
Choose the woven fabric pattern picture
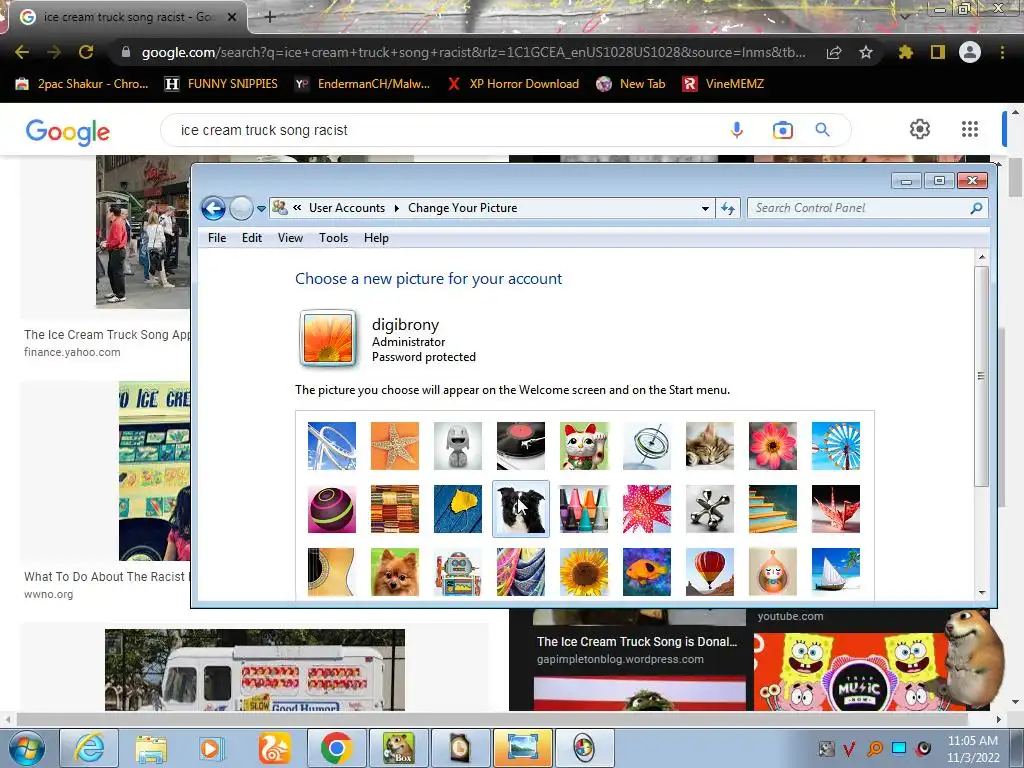[394, 509]
